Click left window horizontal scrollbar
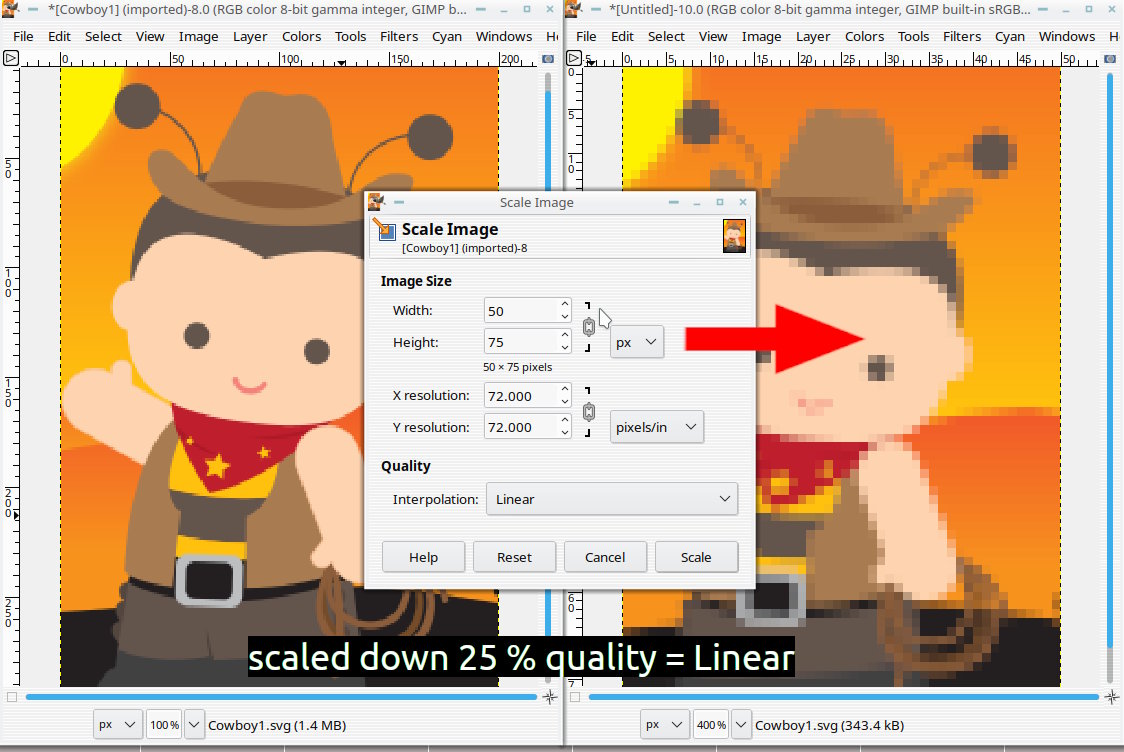 click(281, 697)
